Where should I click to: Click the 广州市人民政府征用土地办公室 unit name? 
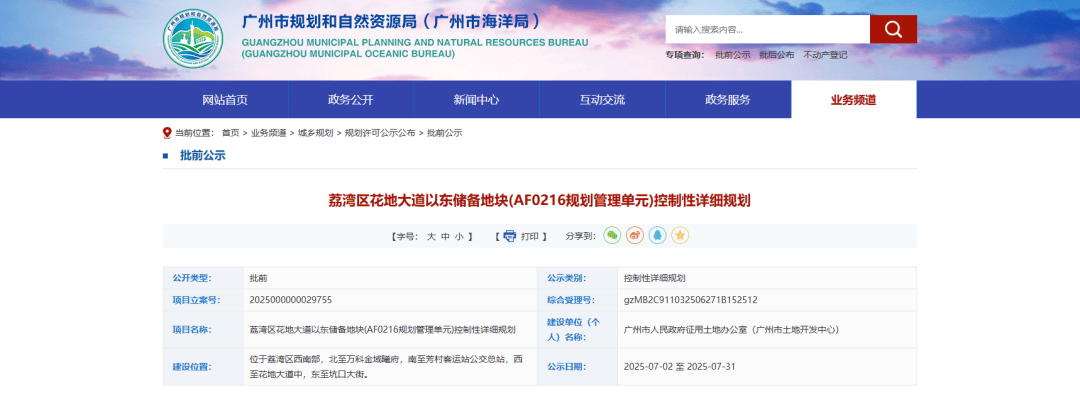pyautogui.click(x=731, y=330)
